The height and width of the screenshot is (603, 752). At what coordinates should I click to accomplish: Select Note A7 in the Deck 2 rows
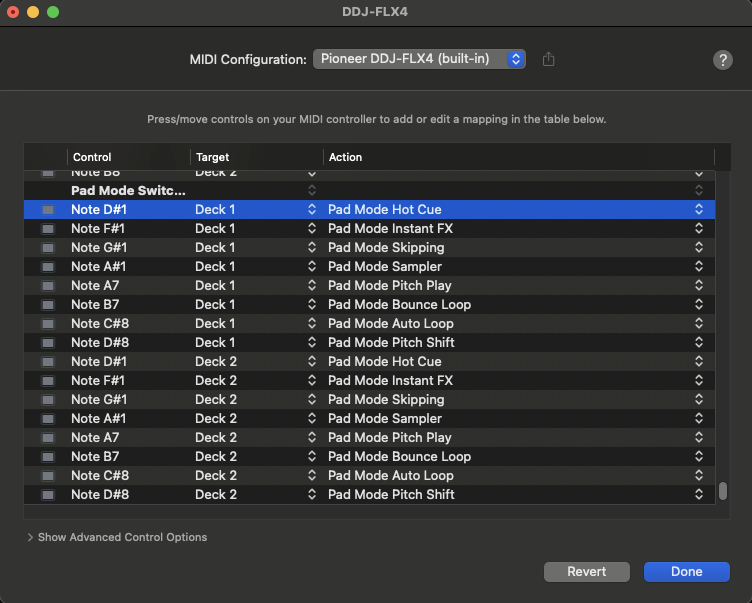[x=95, y=437]
